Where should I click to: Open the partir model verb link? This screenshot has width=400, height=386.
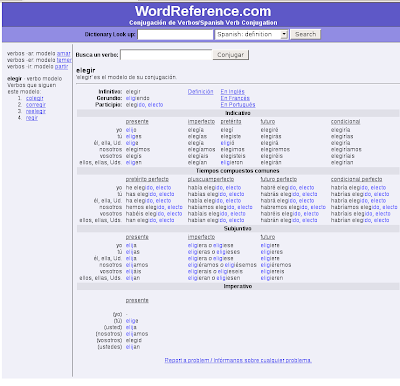(x=61, y=67)
